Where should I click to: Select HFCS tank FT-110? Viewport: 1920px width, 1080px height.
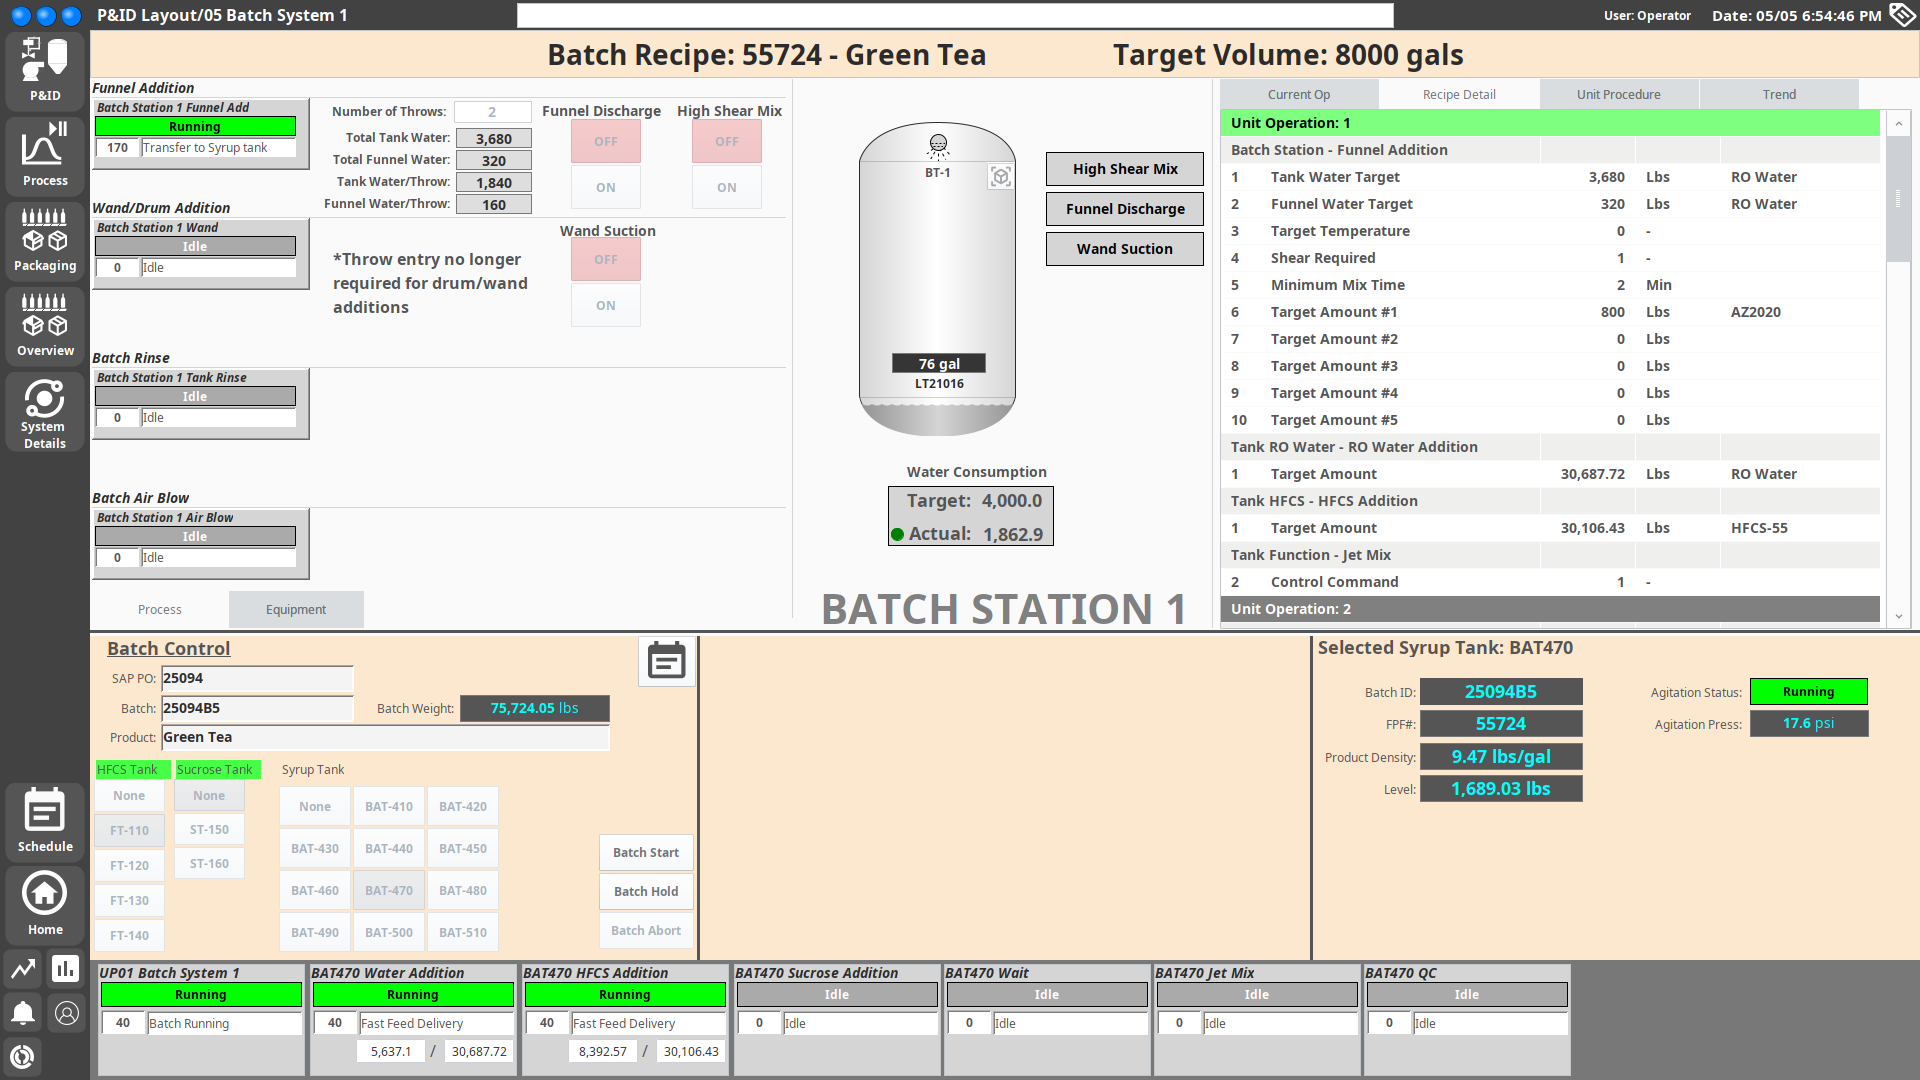click(130, 831)
